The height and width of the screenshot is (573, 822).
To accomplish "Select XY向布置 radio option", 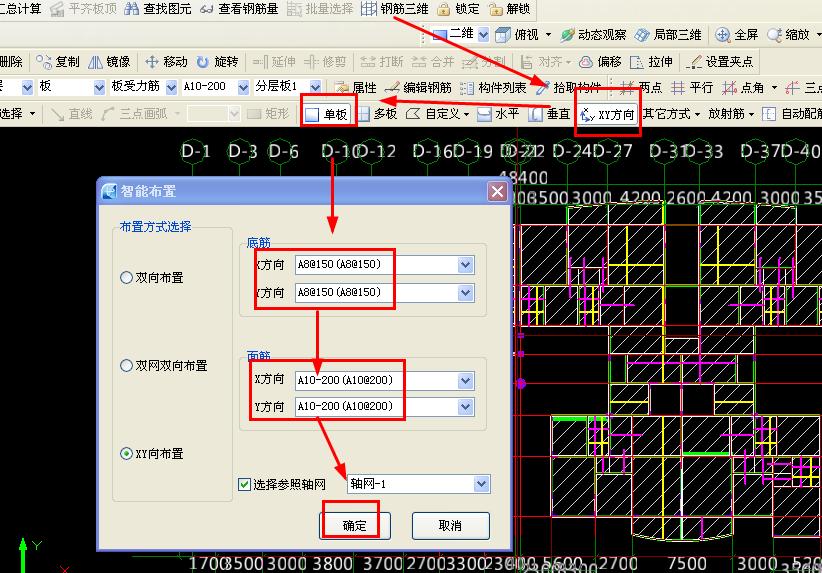I will click(152, 453).
